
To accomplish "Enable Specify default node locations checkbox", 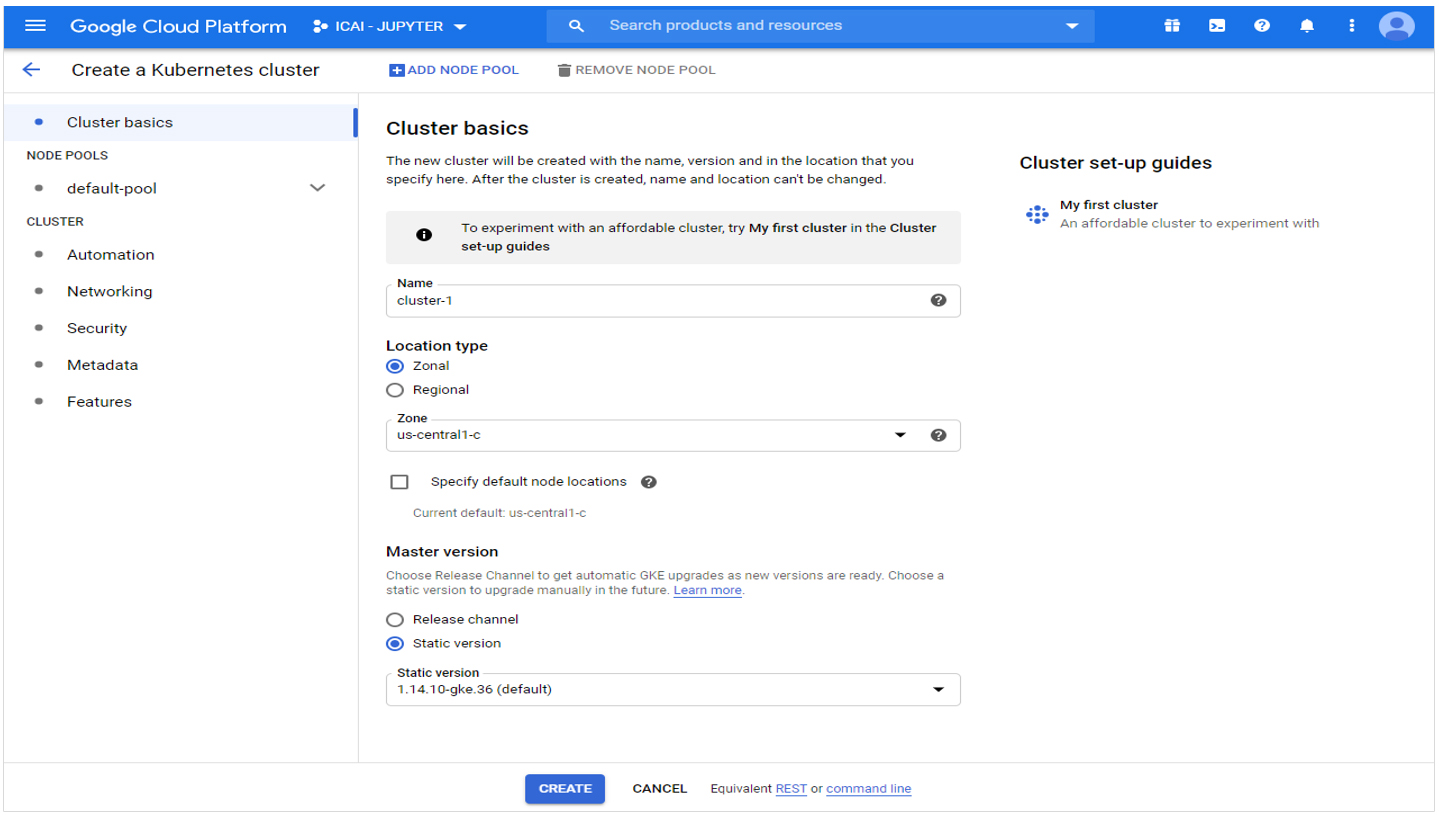I will click(400, 482).
